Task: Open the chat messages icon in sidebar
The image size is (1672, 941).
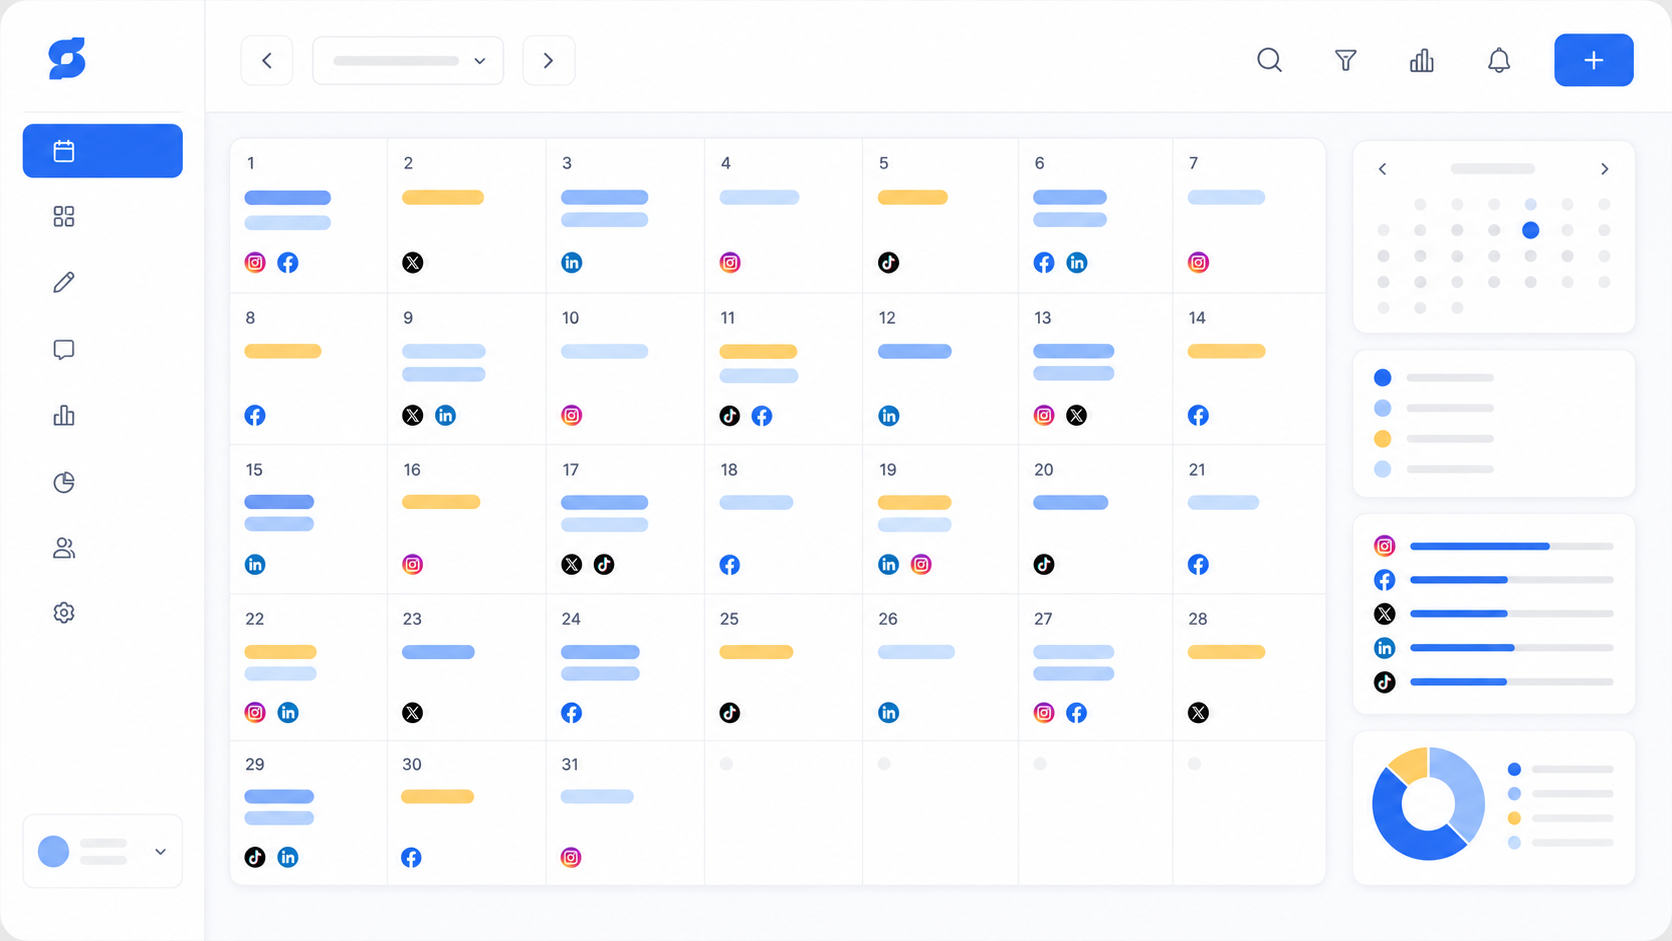Action: pos(64,349)
